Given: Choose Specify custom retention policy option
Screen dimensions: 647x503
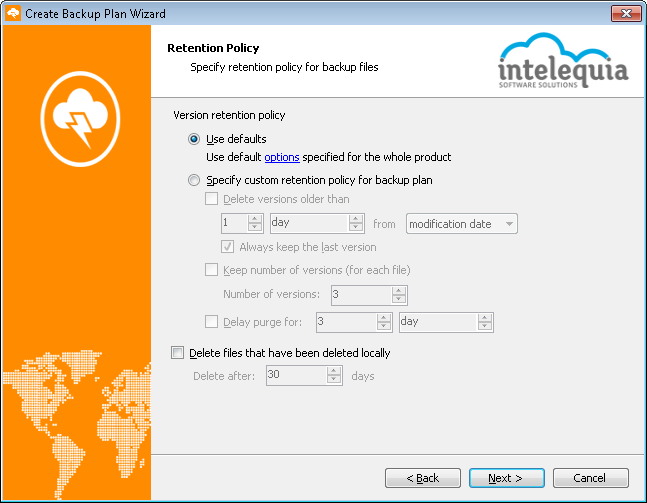Looking at the screenshot, I should (x=194, y=180).
